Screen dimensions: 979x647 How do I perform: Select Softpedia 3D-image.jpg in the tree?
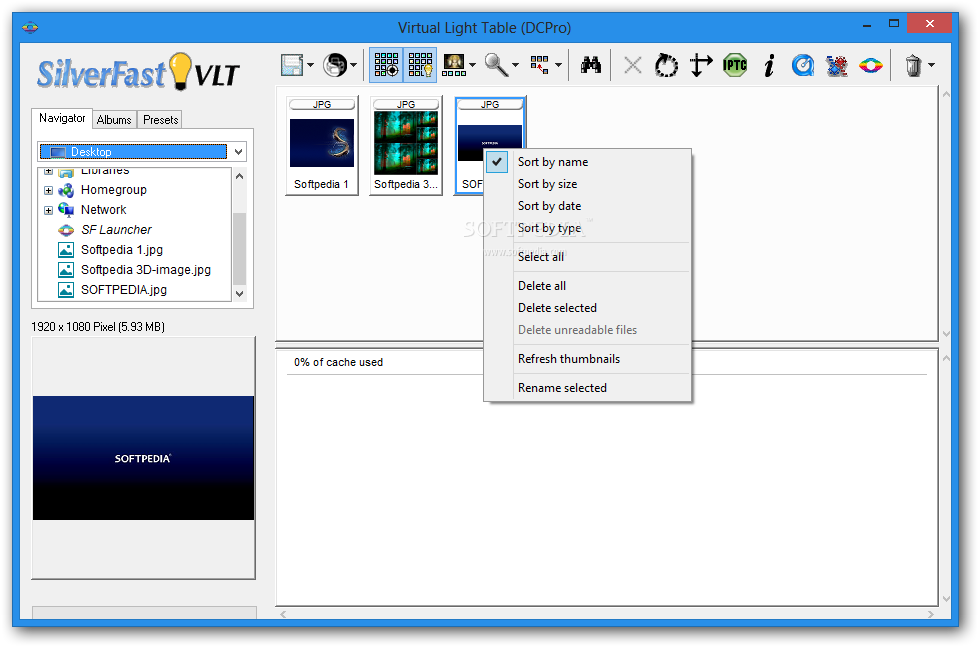tap(145, 270)
